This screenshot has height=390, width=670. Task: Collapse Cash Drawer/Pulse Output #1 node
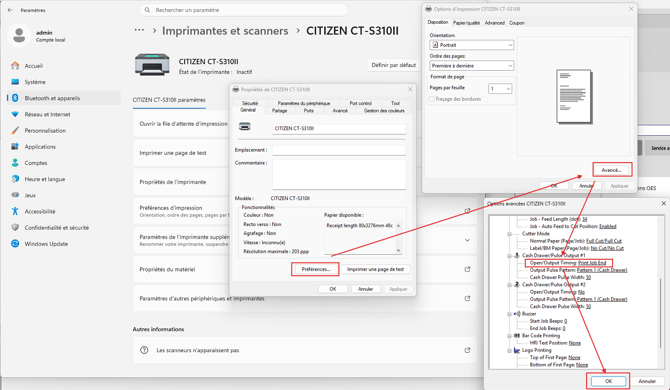click(x=509, y=256)
